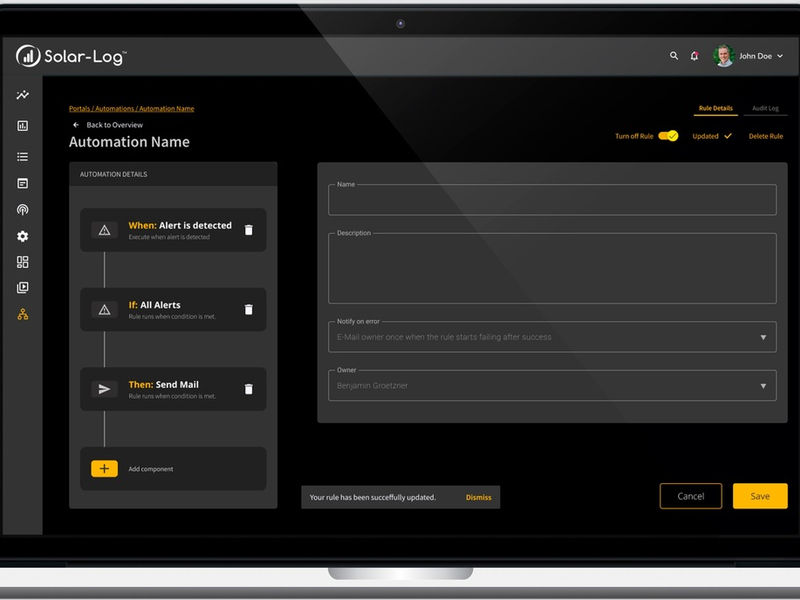800x600 pixels.
Task: Select the Rule Details tab
Action: click(x=715, y=108)
